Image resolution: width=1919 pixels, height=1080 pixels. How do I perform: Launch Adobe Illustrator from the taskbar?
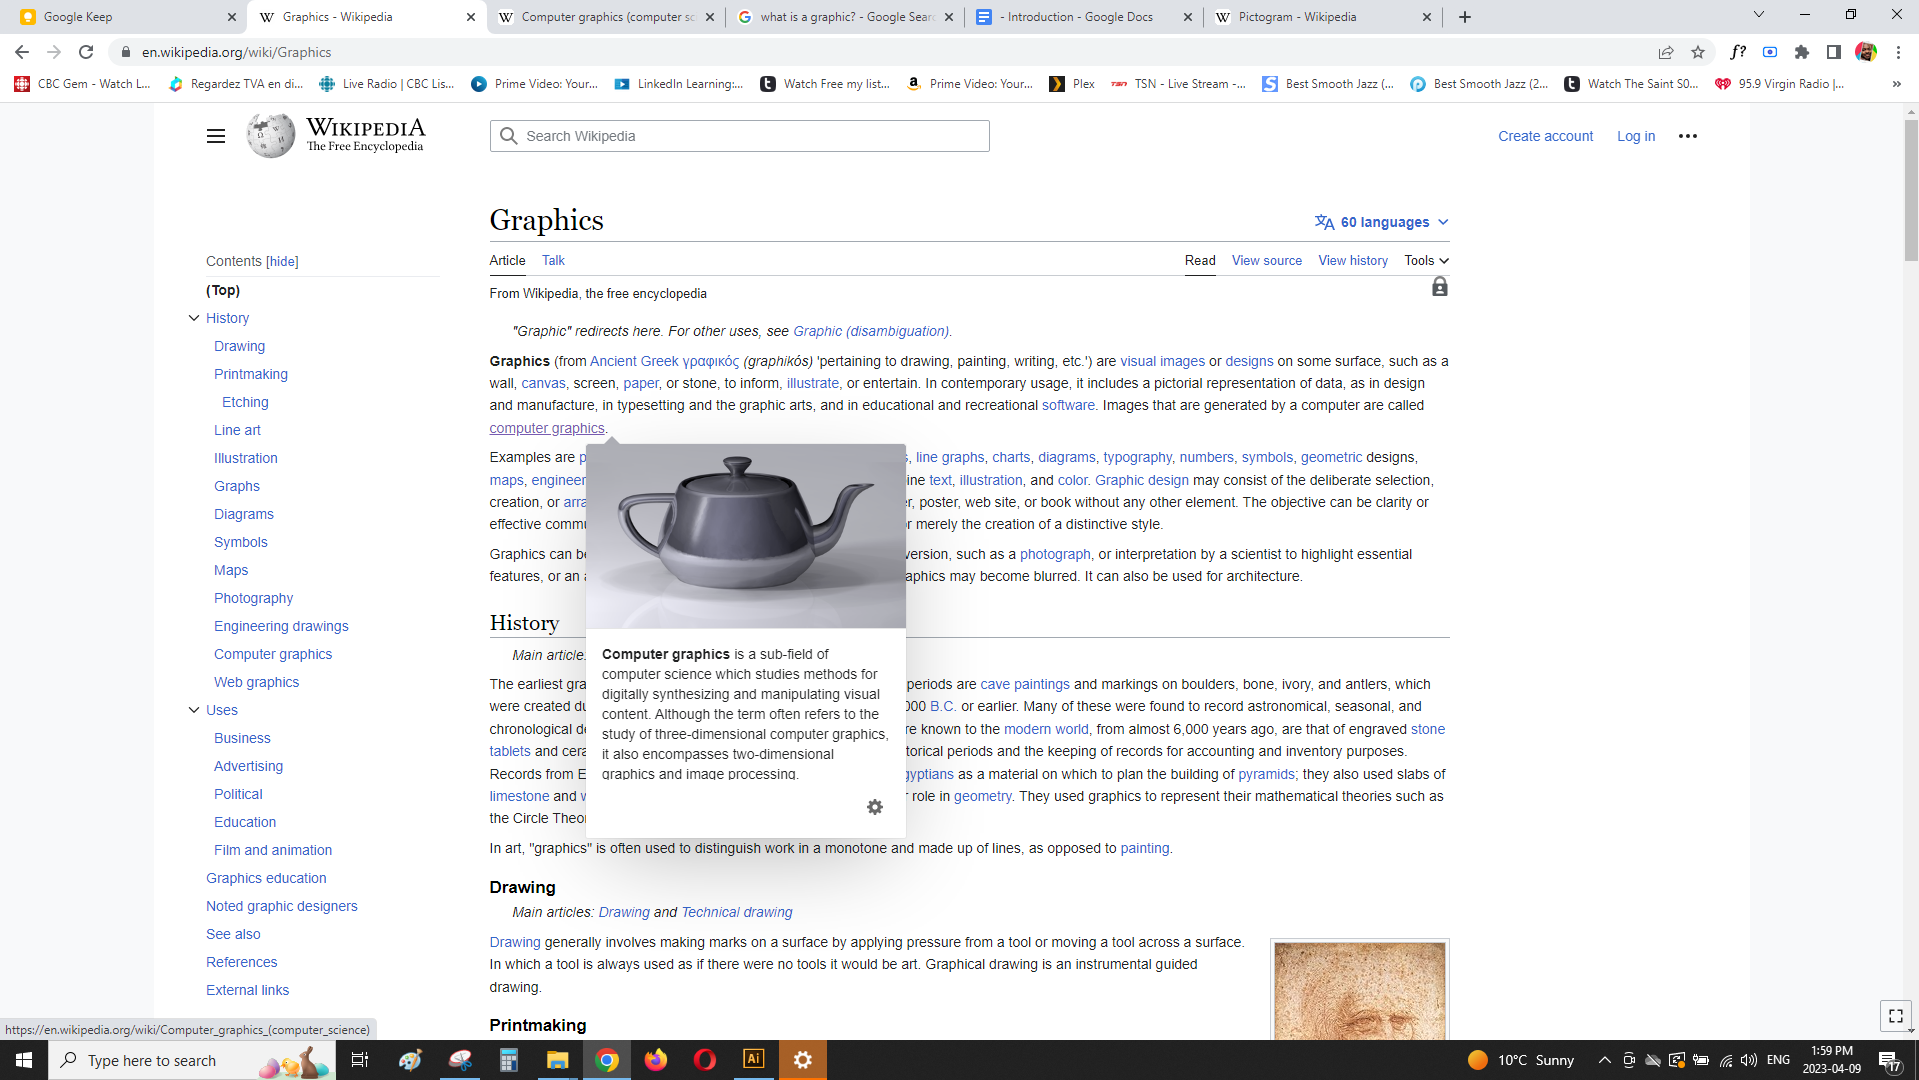754,1059
